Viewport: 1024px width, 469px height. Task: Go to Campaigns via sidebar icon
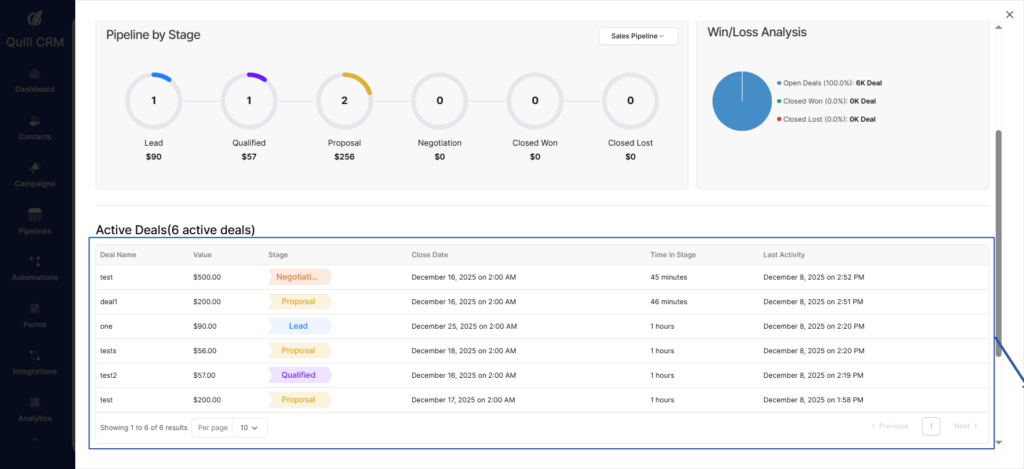pos(35,167)
